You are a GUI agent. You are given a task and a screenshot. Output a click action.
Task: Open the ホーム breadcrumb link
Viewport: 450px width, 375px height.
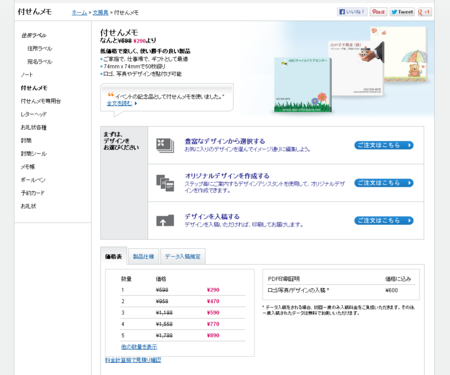pos(79,13)
